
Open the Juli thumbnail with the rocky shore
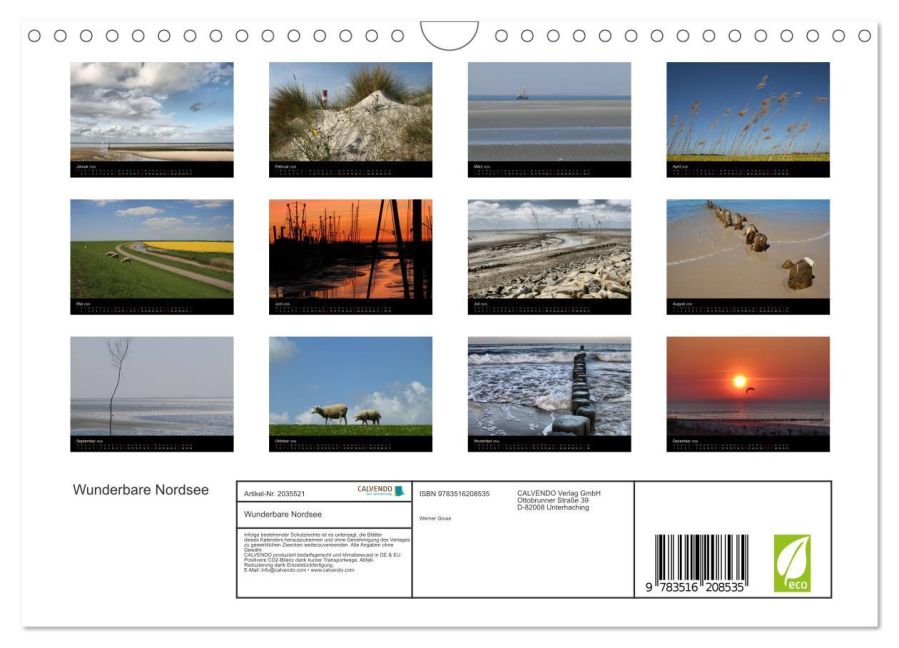click(549, 257)
